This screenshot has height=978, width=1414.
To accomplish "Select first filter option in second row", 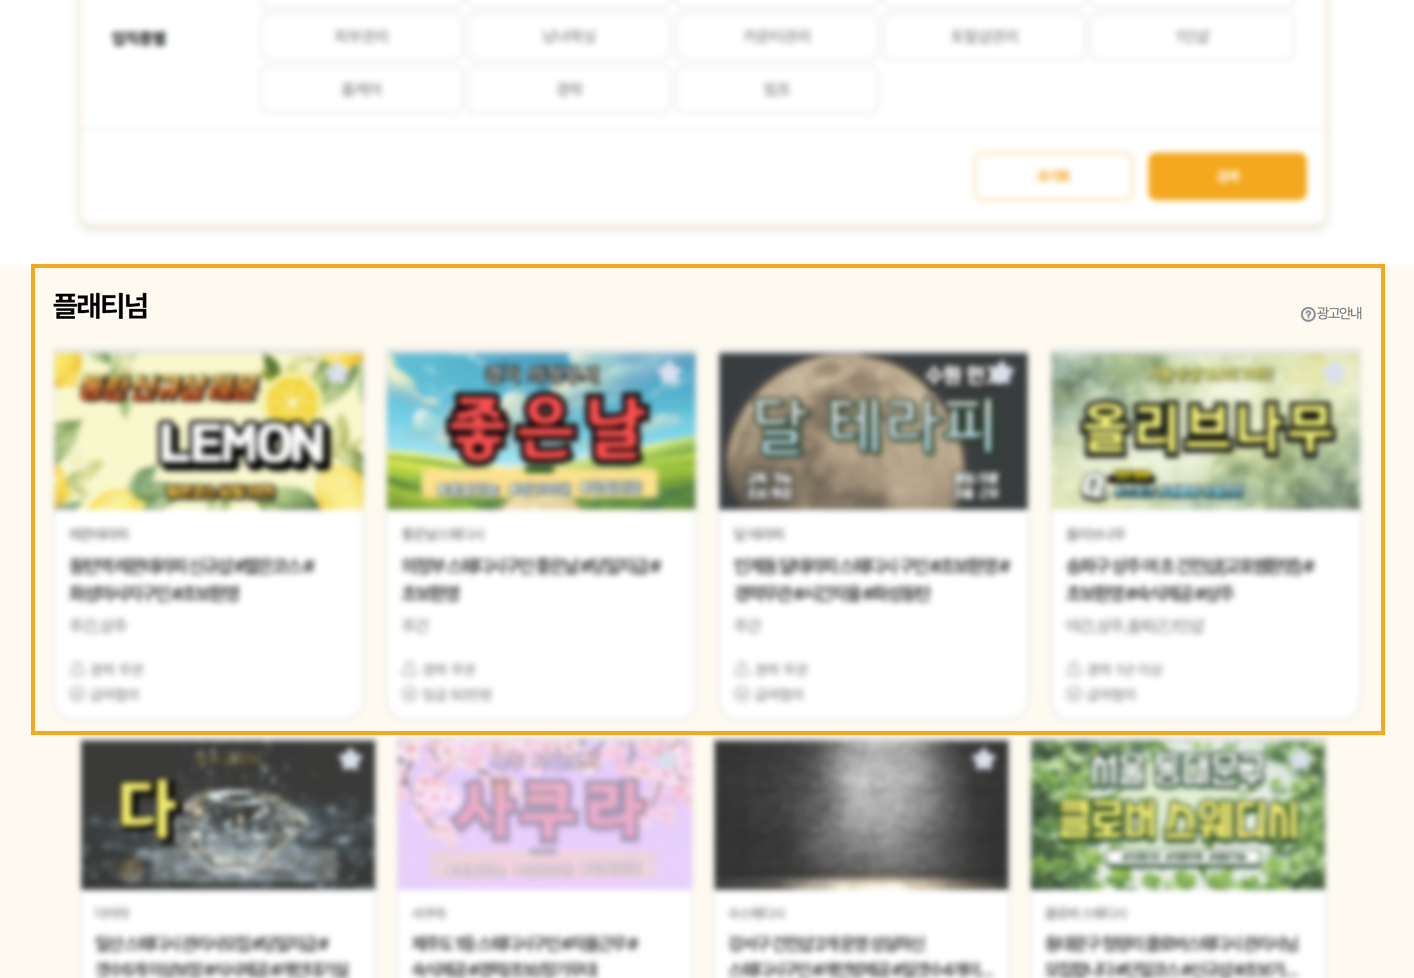I will [x=361, y=89].
